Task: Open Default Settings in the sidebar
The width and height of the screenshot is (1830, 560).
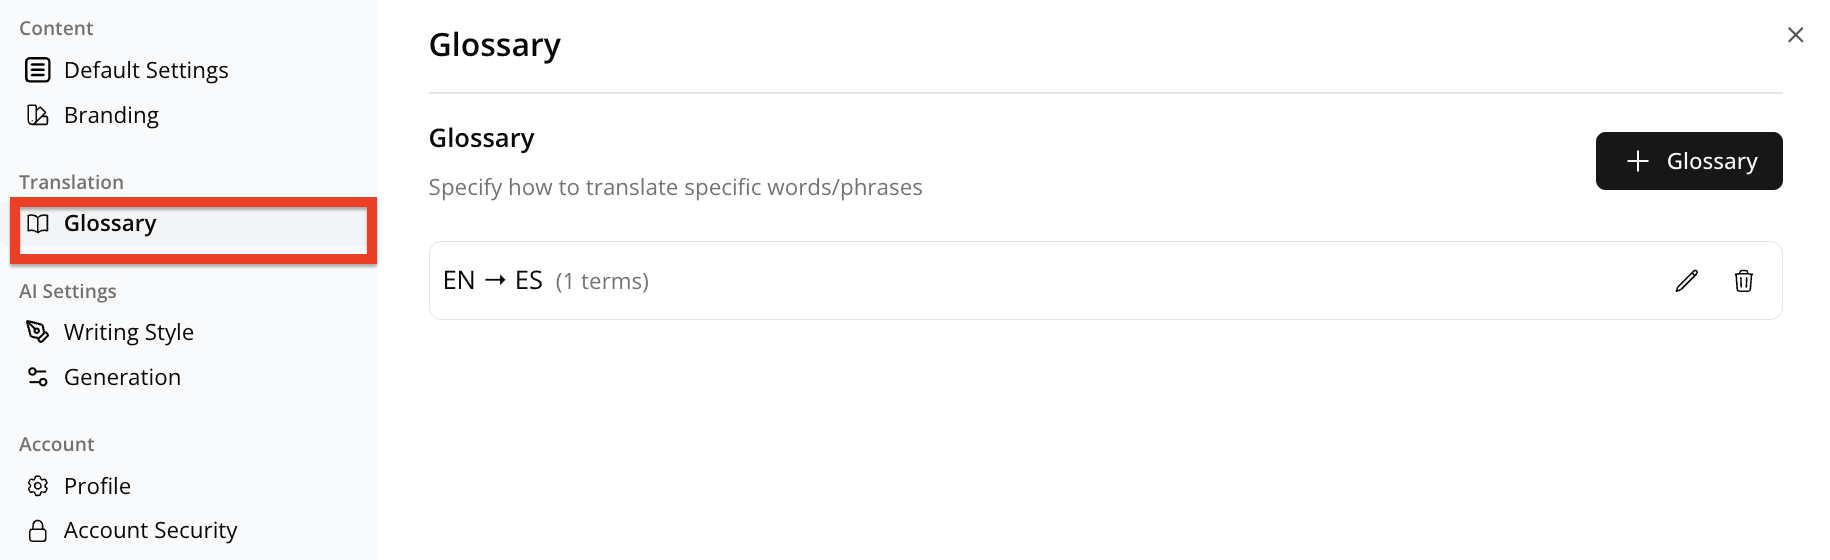Action: (x=146, y=70)
